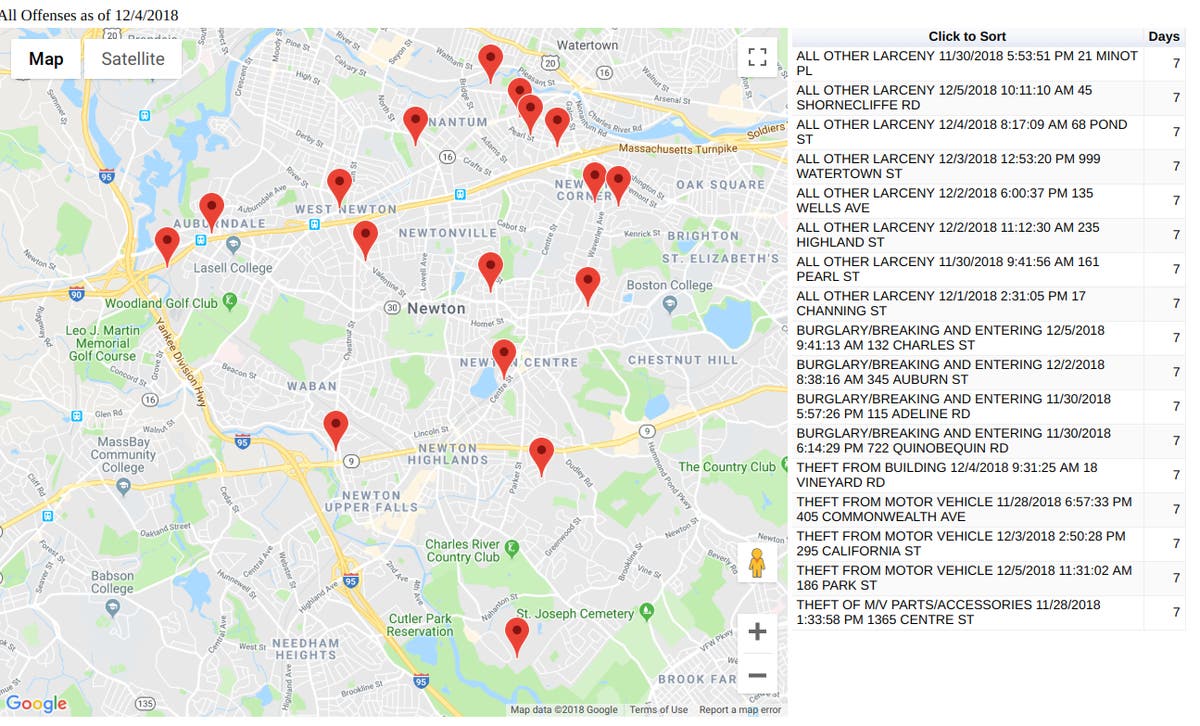
Task: Click the red marker near Auburndale
Action: click(211, 210)
